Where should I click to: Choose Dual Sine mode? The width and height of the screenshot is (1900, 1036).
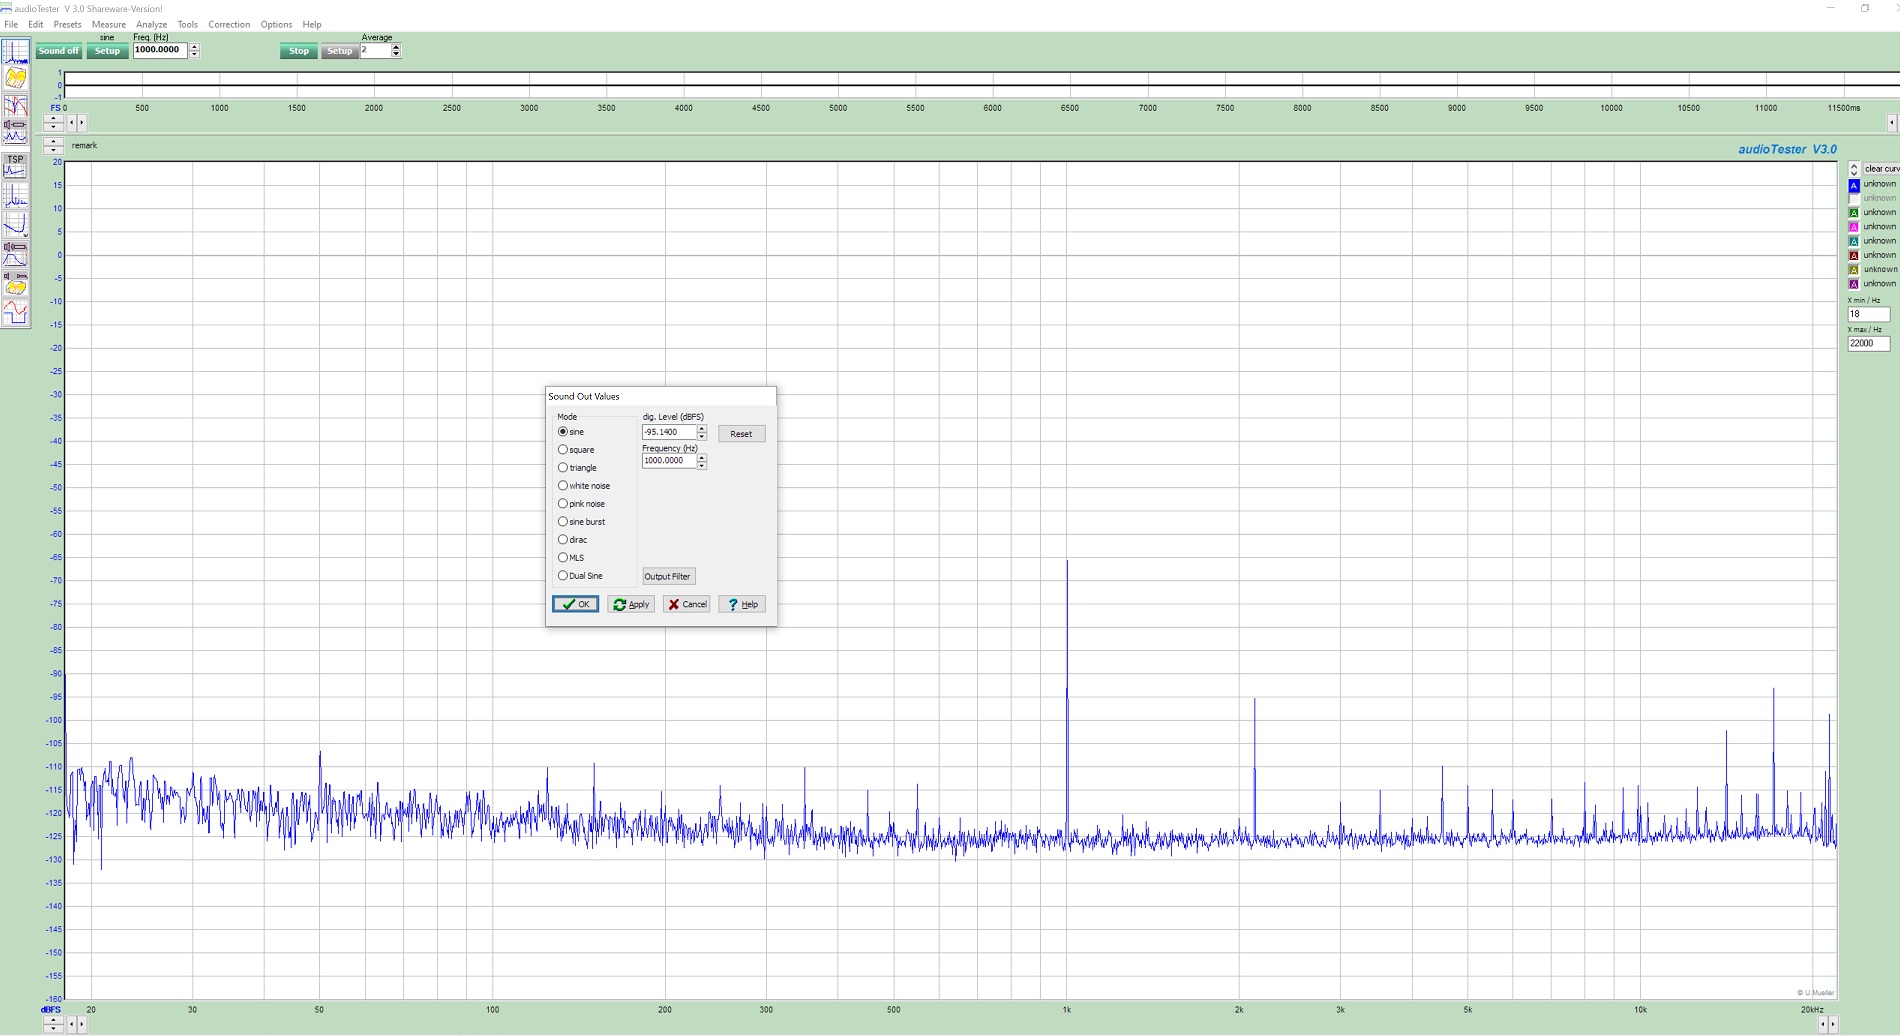pyautogui.click(x=563, y=575)
